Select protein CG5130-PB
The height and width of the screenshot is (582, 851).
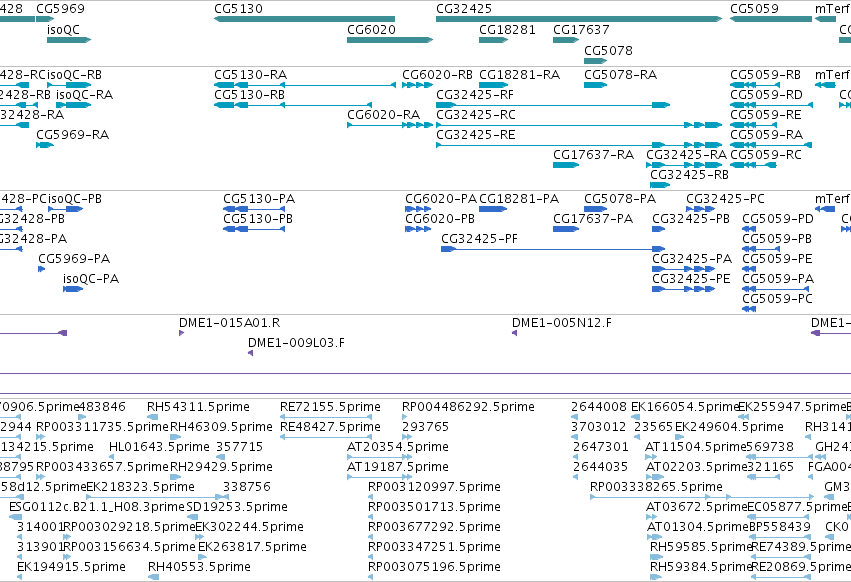coord(254,229)
